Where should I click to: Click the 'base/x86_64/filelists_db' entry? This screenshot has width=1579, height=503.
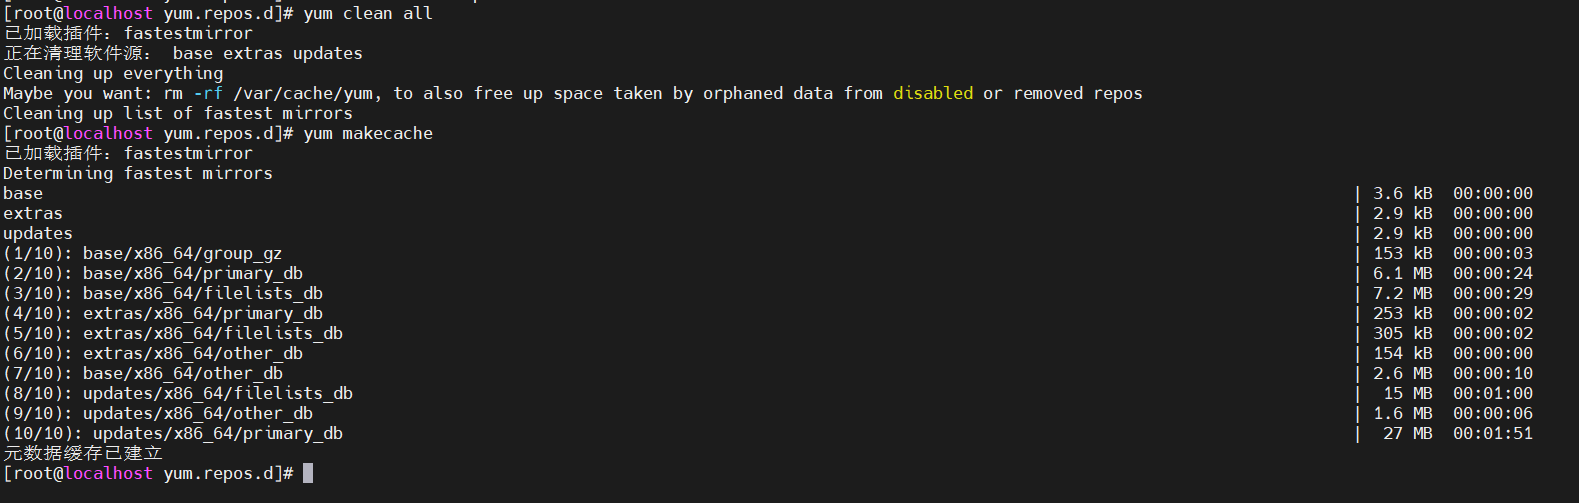tap(202, 293)
